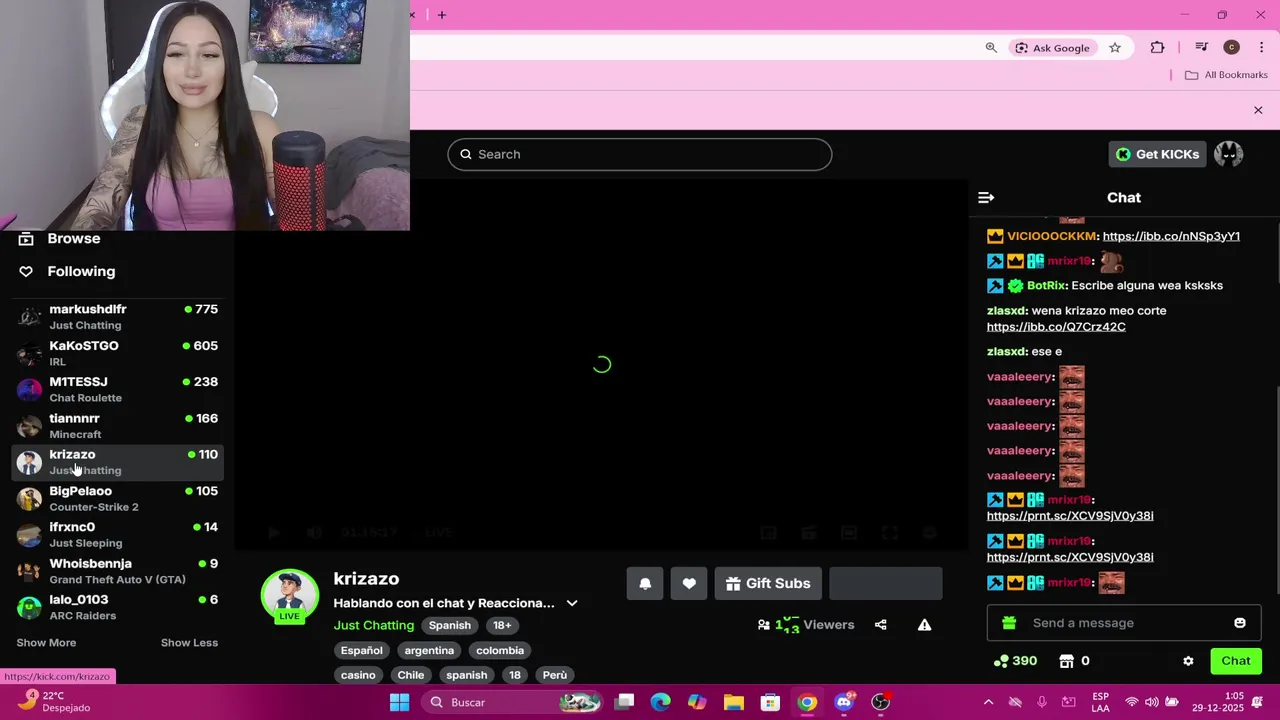Click the argentina tag

click(x=429, y=650)
